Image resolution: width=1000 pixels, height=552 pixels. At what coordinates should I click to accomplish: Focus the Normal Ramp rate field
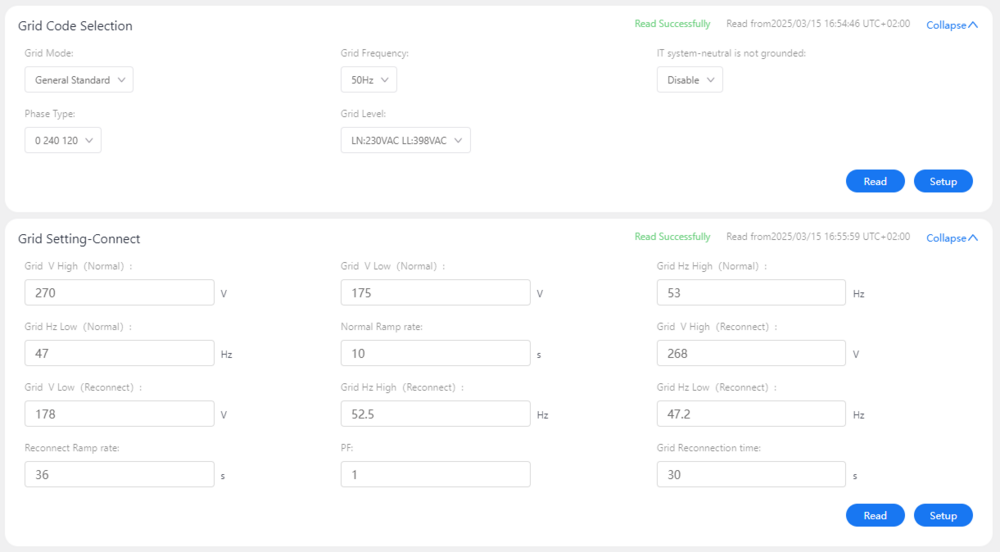pyautogui.click(x=435, y=353)
